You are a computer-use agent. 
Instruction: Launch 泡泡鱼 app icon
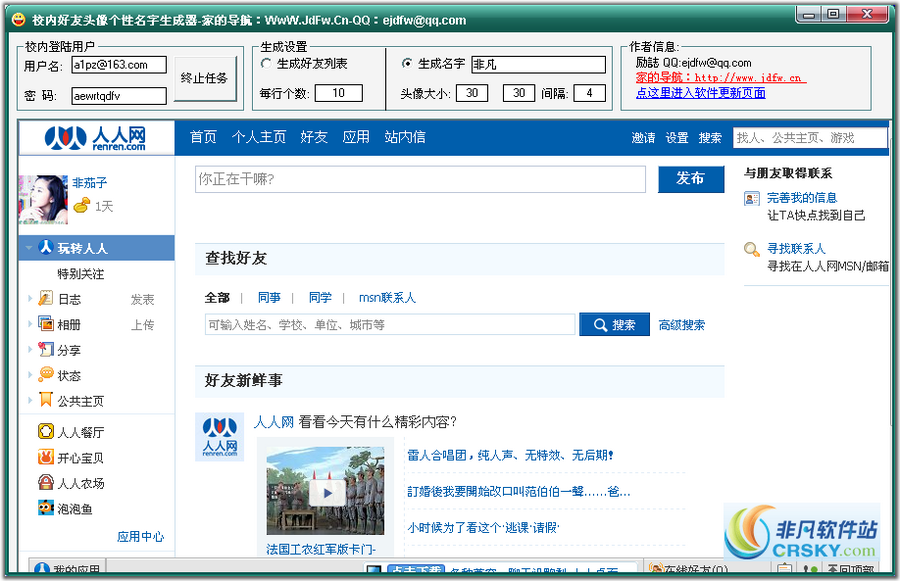(x=46, y=508)
